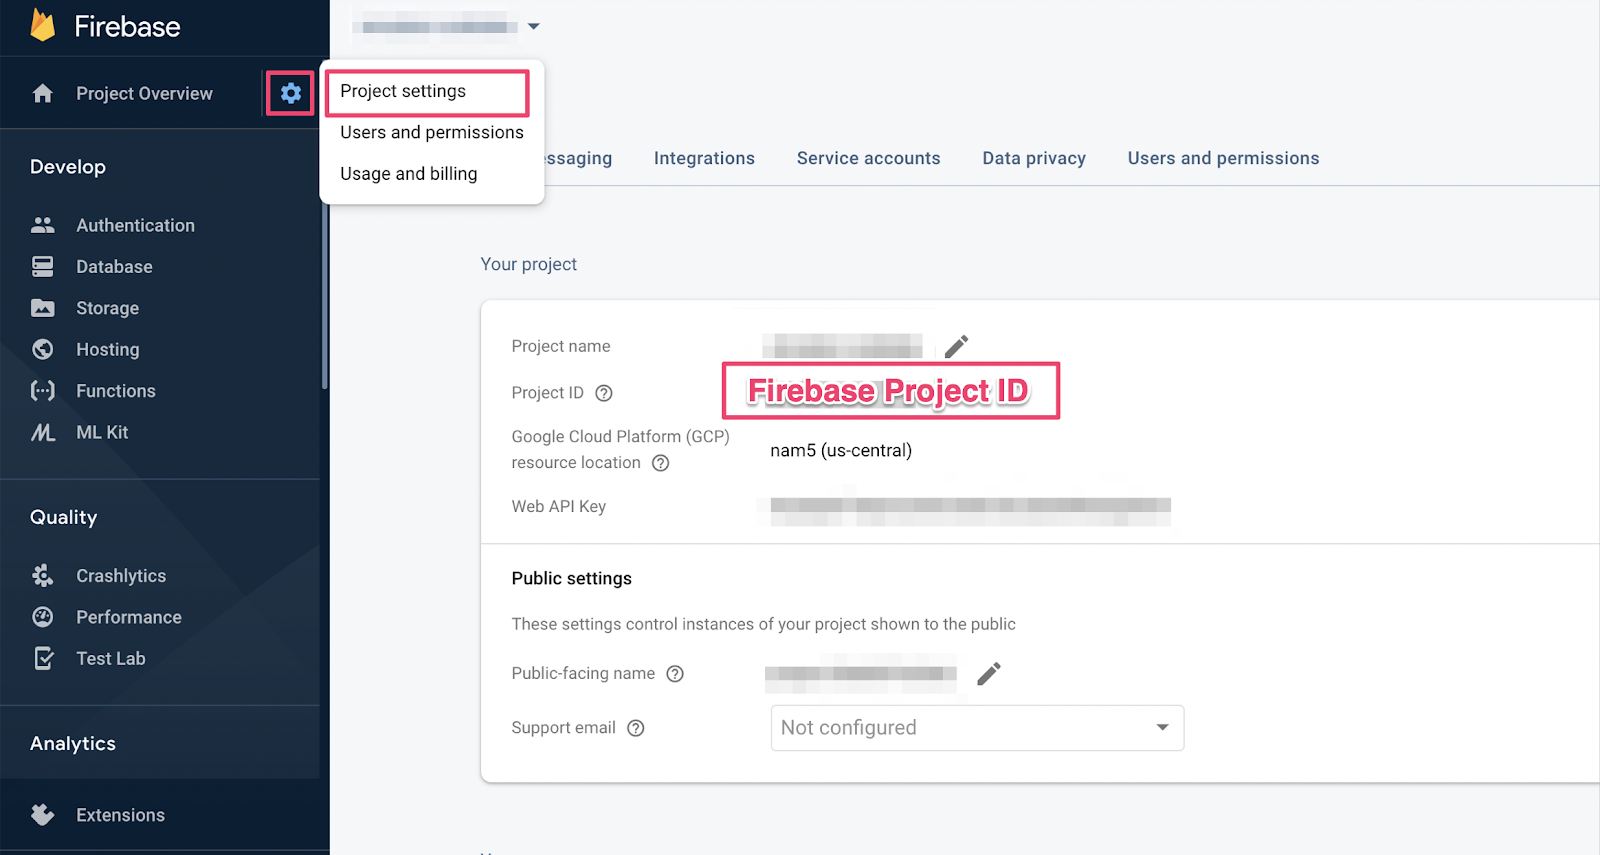This screenshot has width=1600, height=855.
Task: Click the Firebase flame logo
Action: [43, 26]
